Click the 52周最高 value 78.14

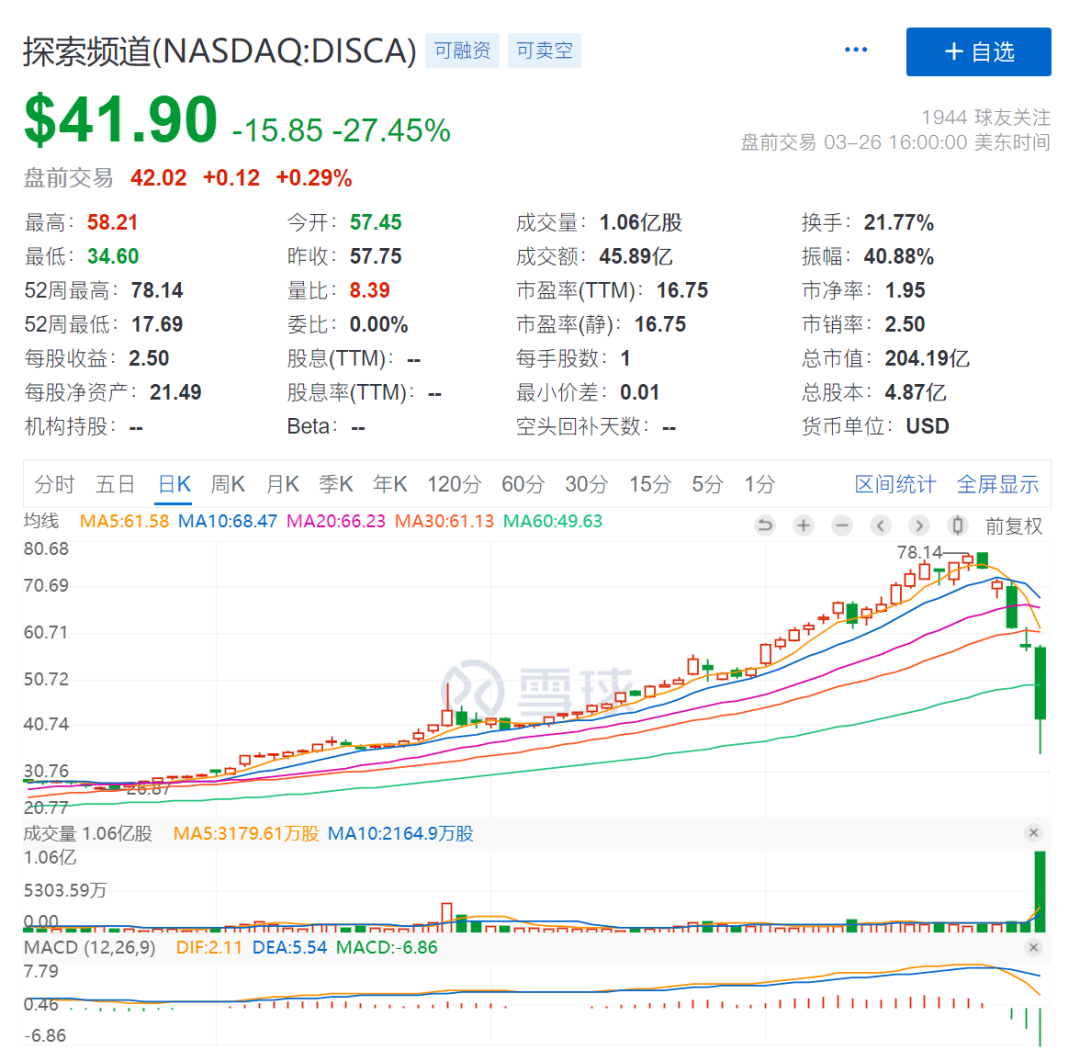pos(157,290)
